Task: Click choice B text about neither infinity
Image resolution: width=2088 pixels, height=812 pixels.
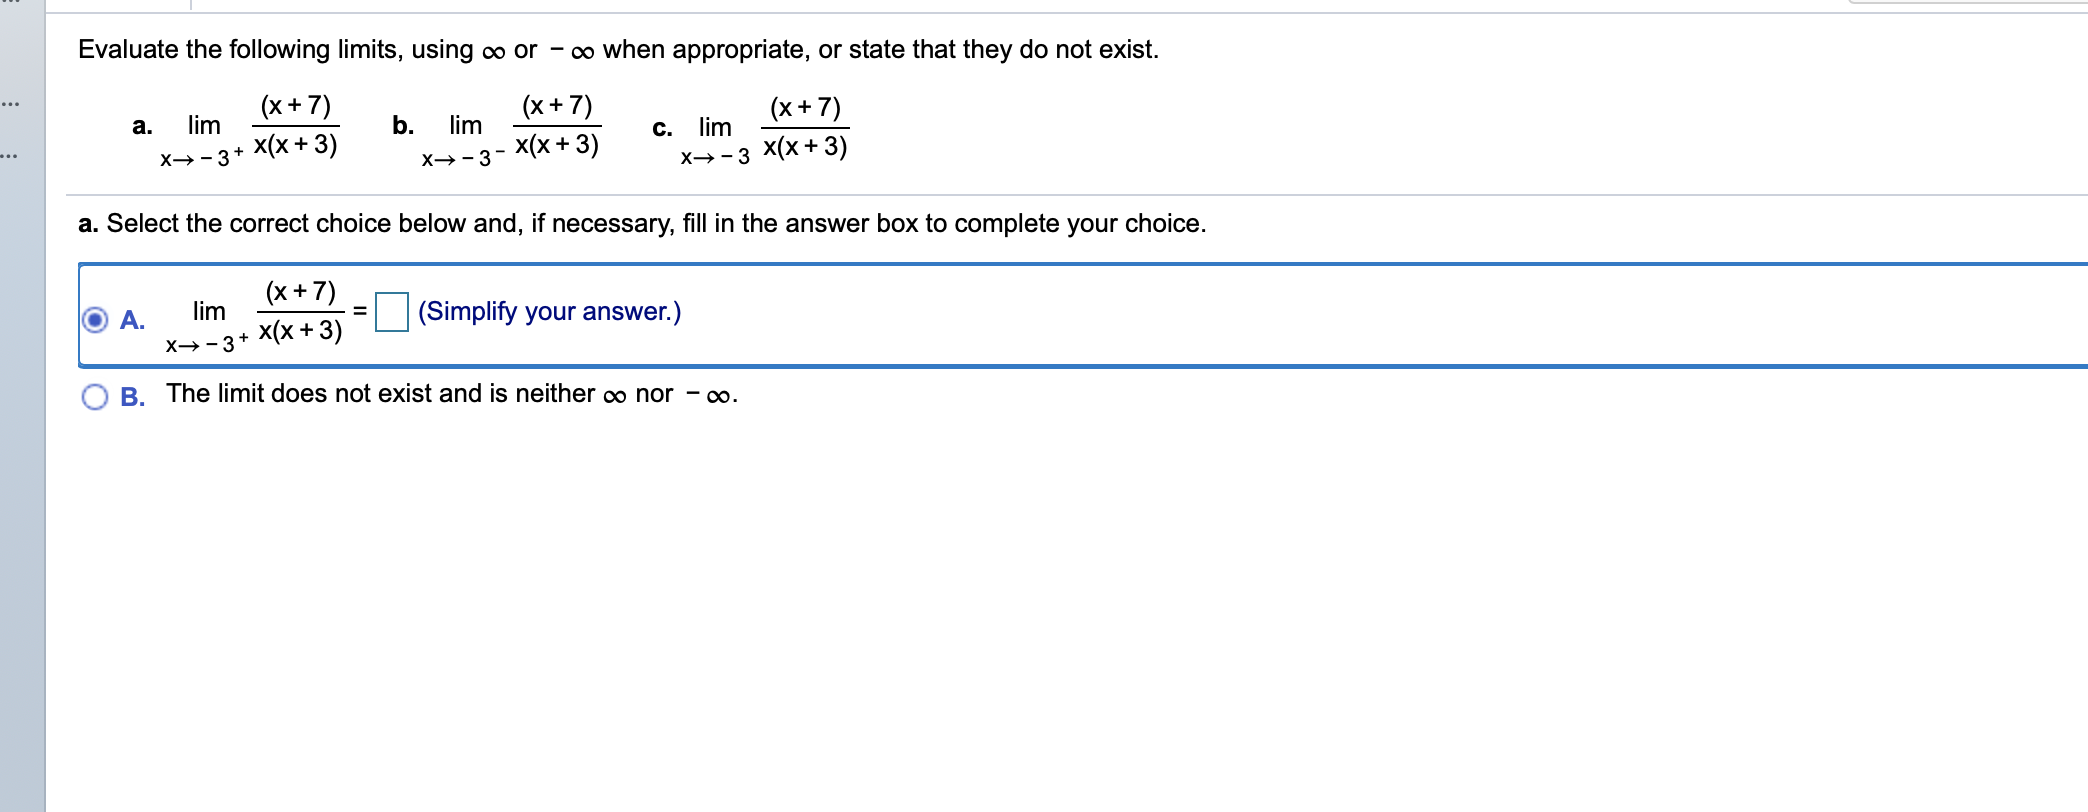Action: click(x=451, y=393)
